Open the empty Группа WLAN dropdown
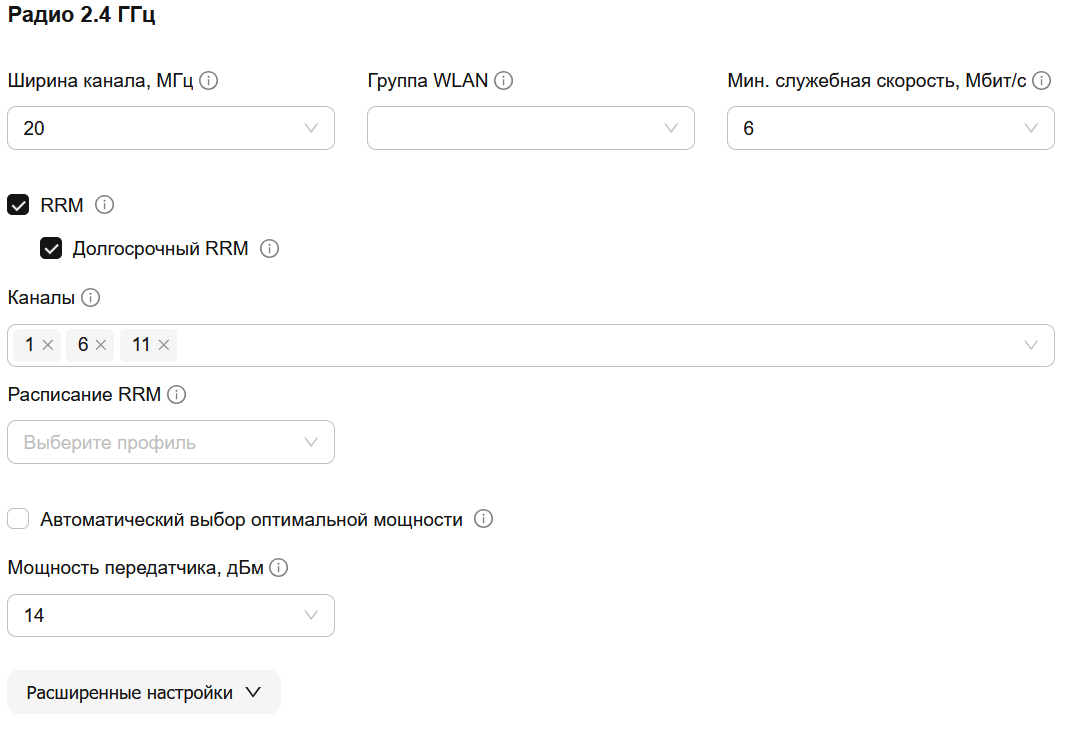The width and height of the screenshot is (1078, 736). point(531,128)
